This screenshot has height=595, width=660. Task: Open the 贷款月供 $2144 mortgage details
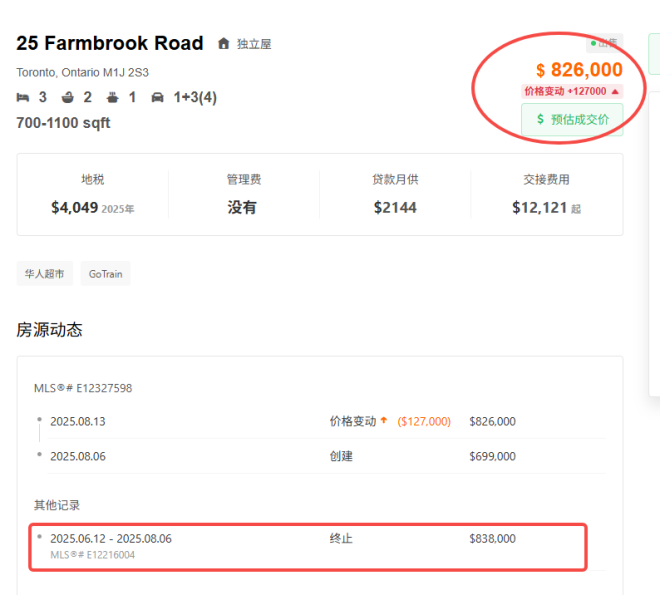395,195
